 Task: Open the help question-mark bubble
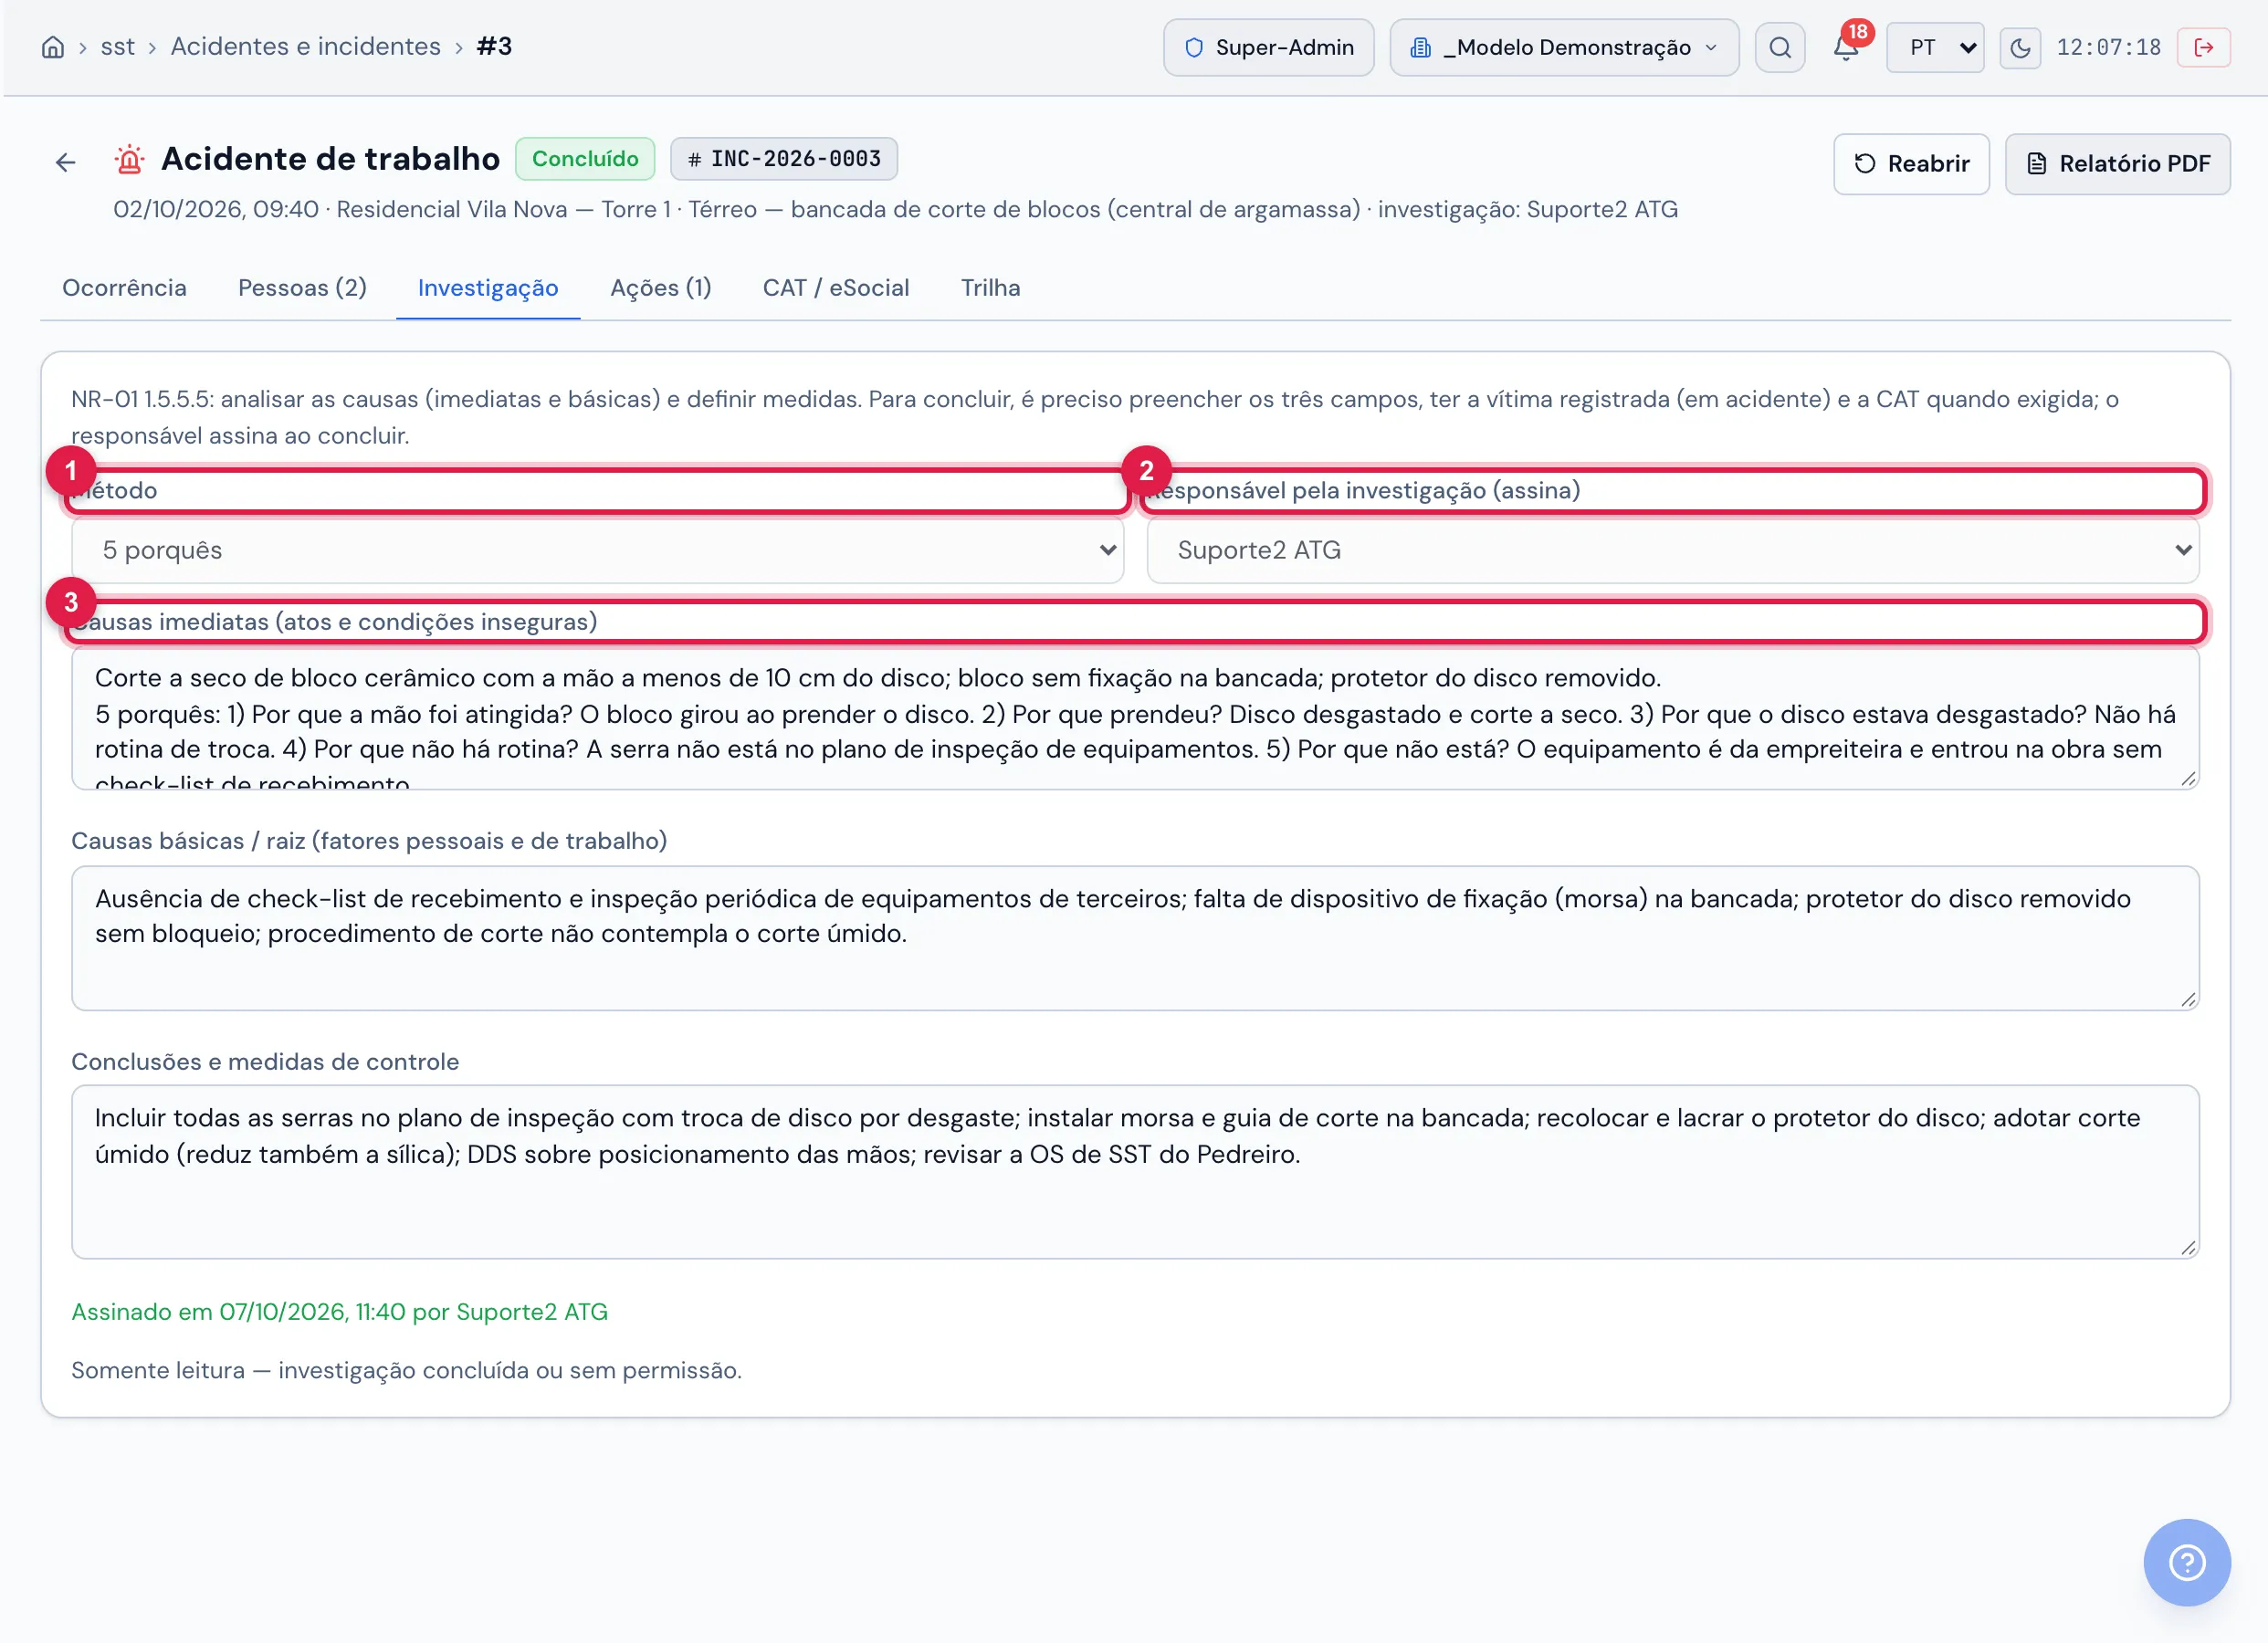(2187, 1562)
